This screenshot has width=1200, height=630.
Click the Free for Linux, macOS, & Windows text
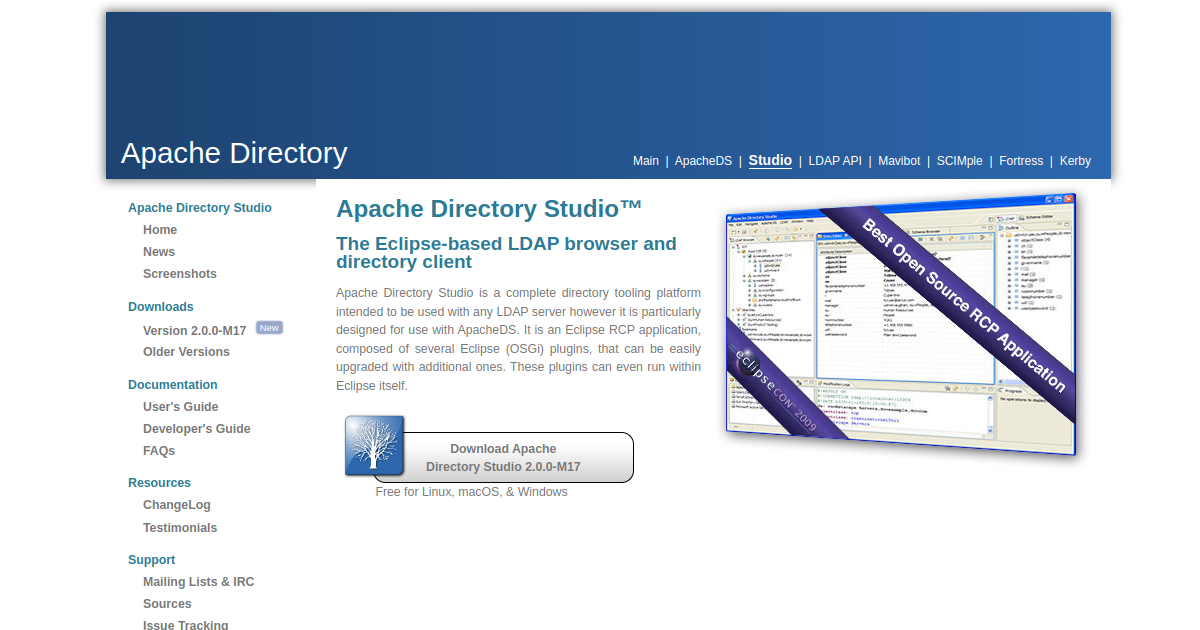471,492
